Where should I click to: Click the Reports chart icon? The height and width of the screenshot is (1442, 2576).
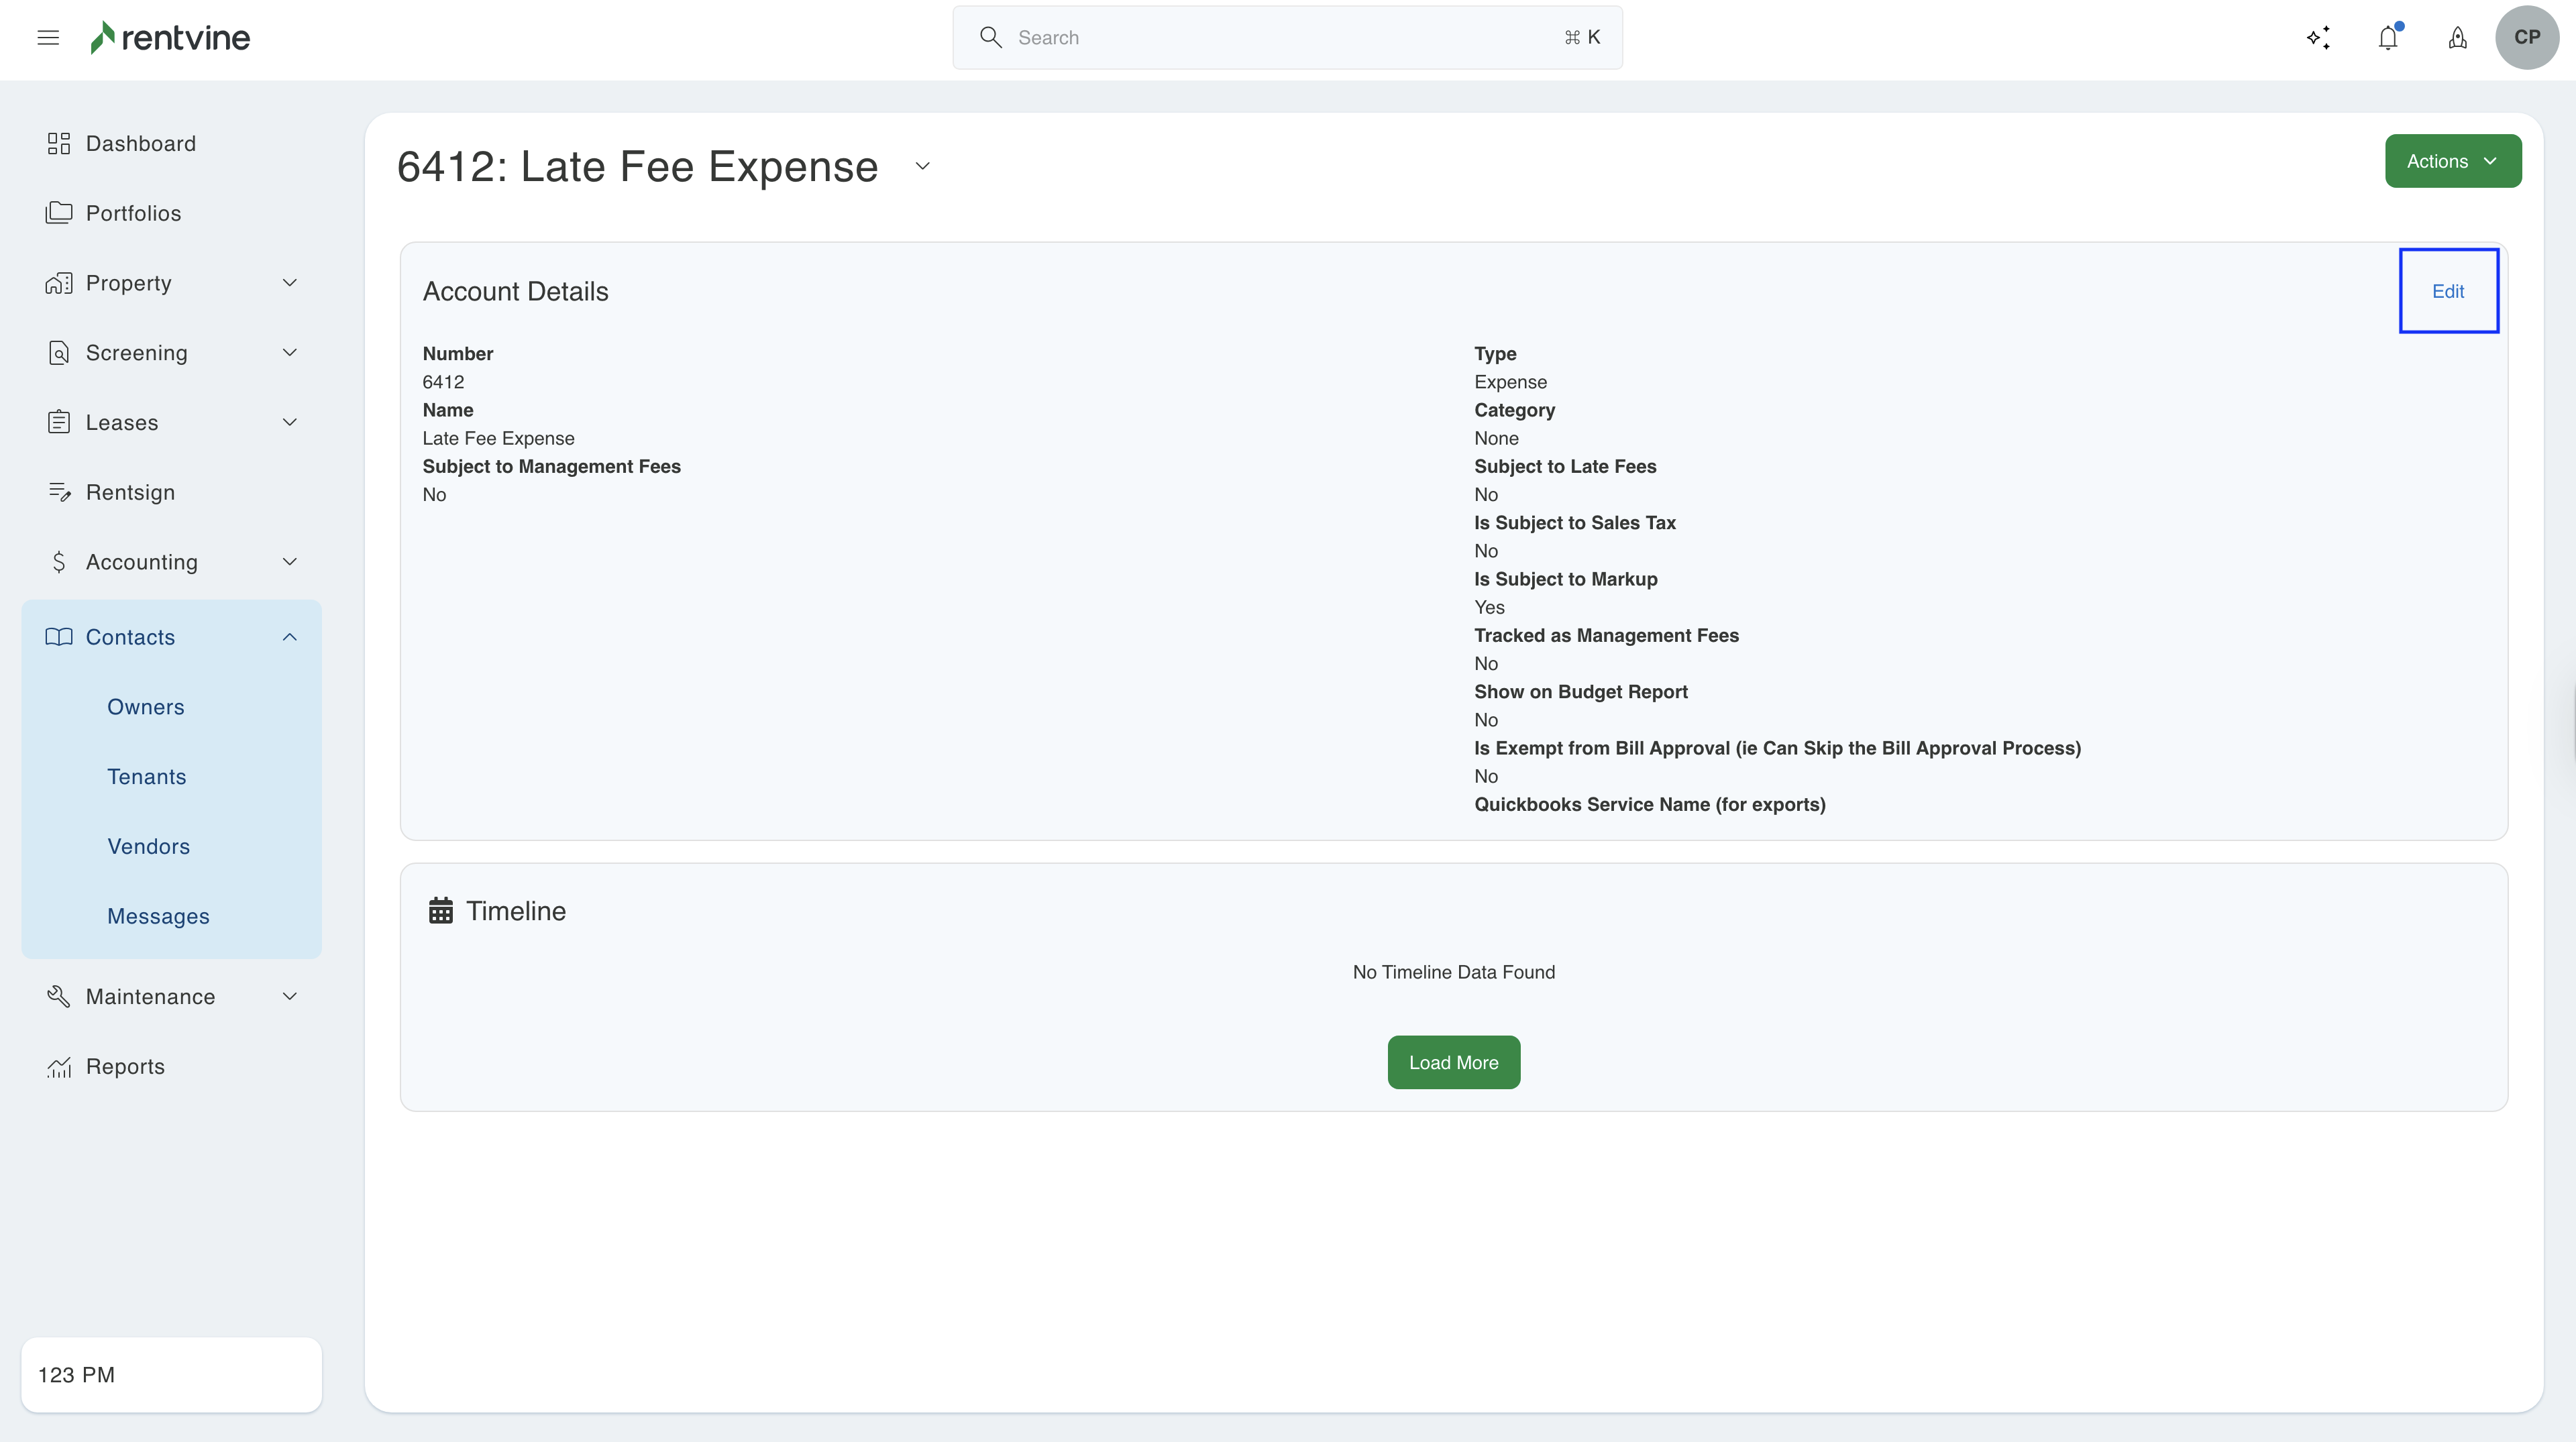59,1067
